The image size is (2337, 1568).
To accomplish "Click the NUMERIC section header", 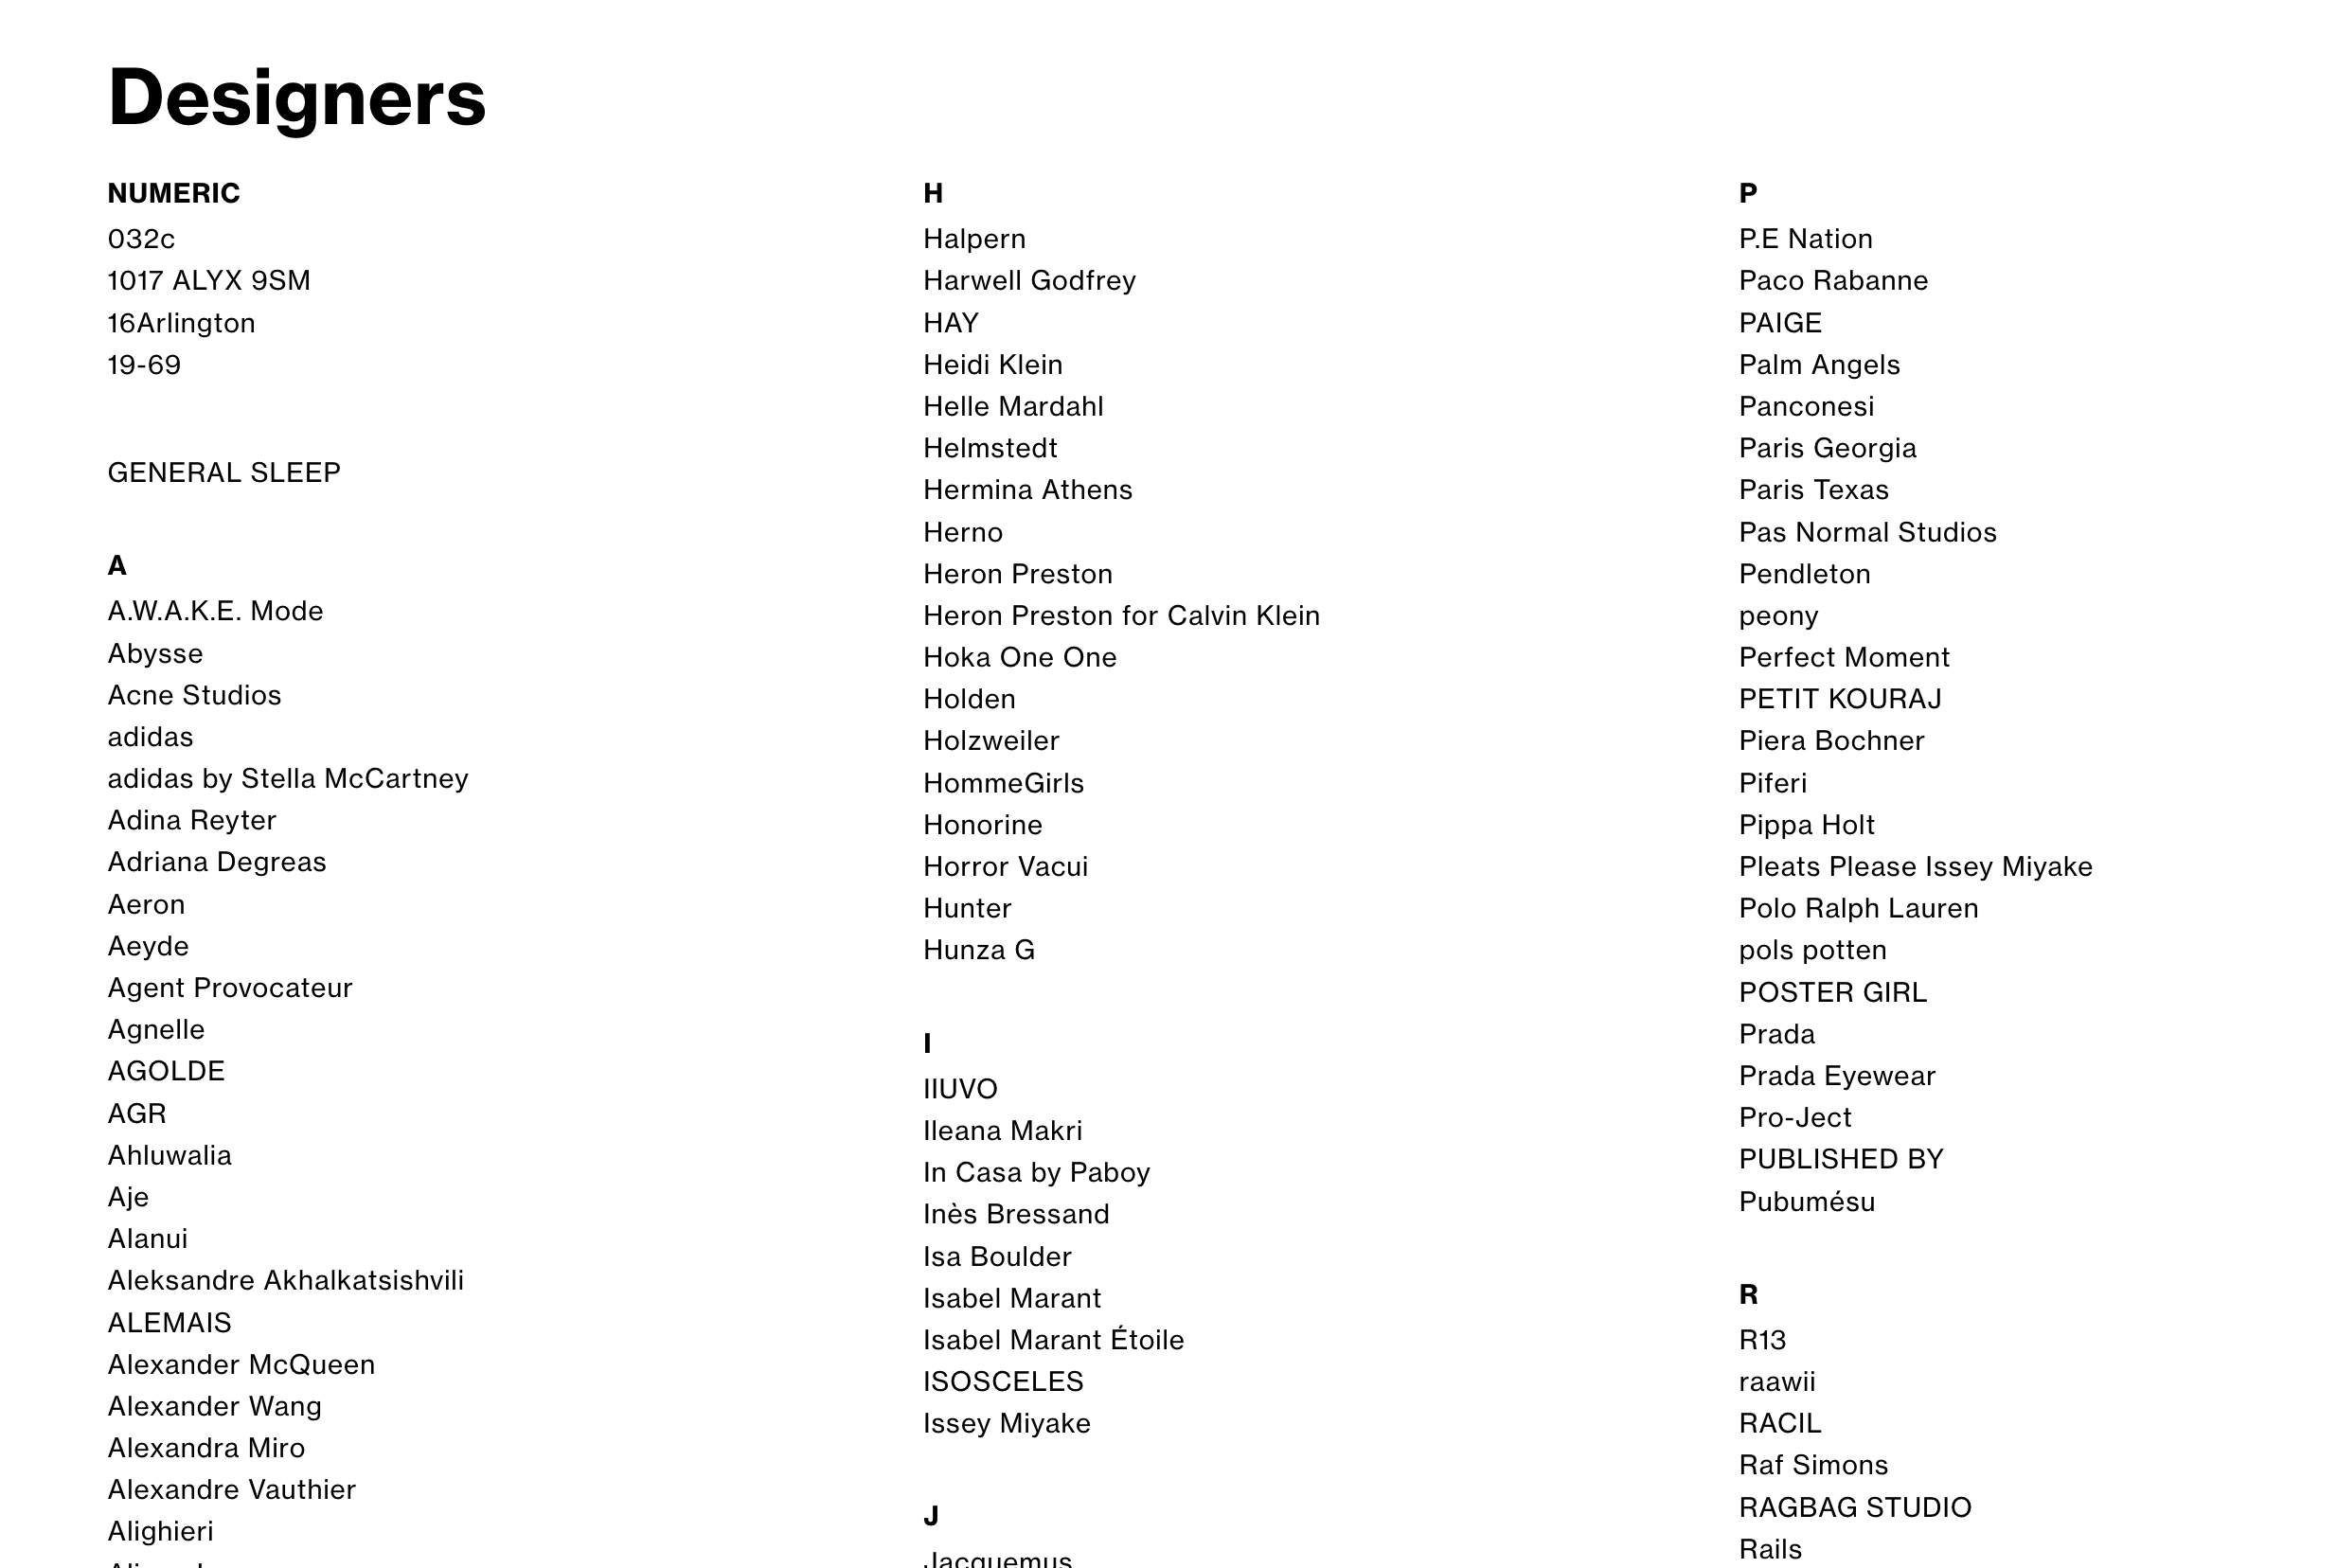I will (171, 192).
